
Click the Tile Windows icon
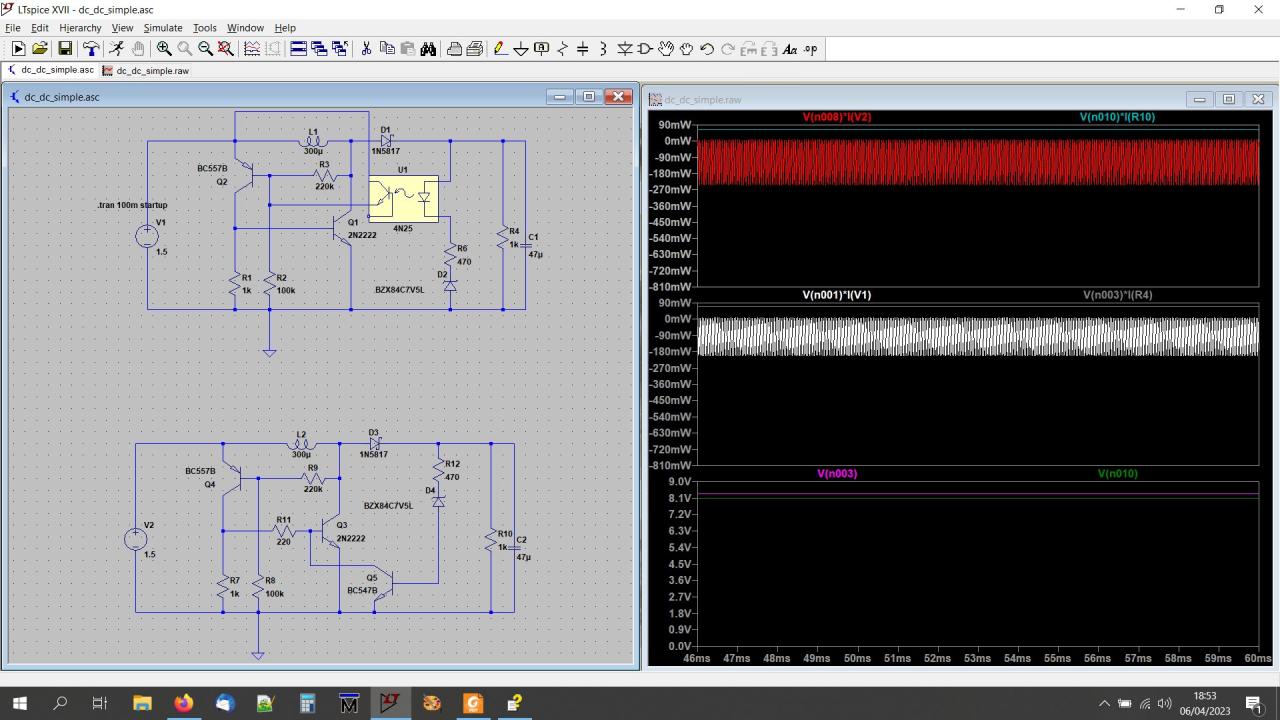point(298,49)
